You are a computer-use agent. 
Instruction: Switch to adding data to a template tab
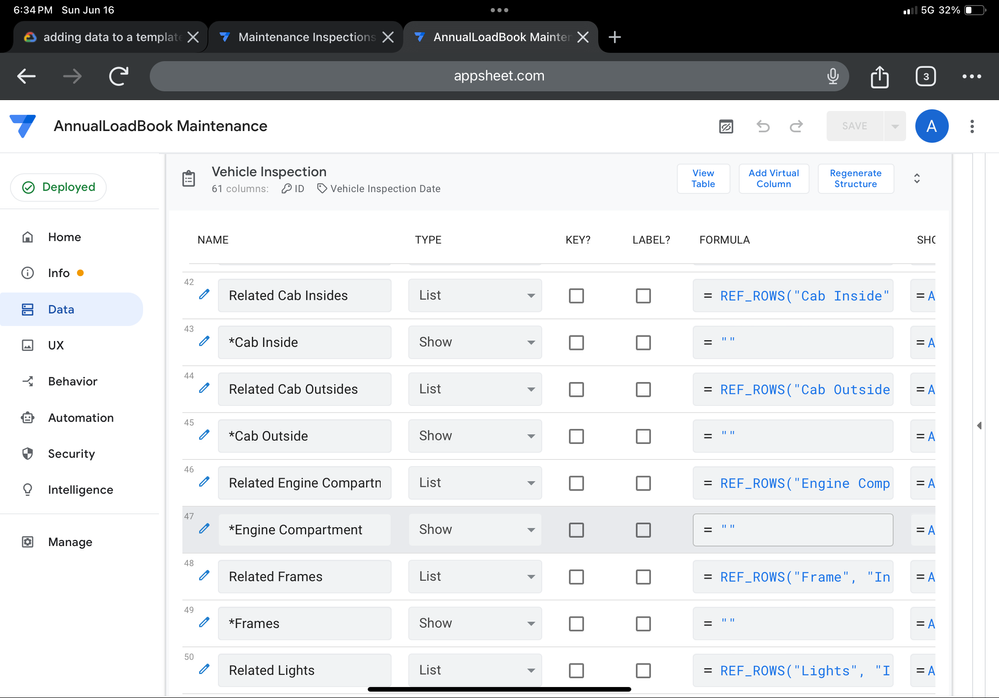pyautogui.click(x=111, y=37)
